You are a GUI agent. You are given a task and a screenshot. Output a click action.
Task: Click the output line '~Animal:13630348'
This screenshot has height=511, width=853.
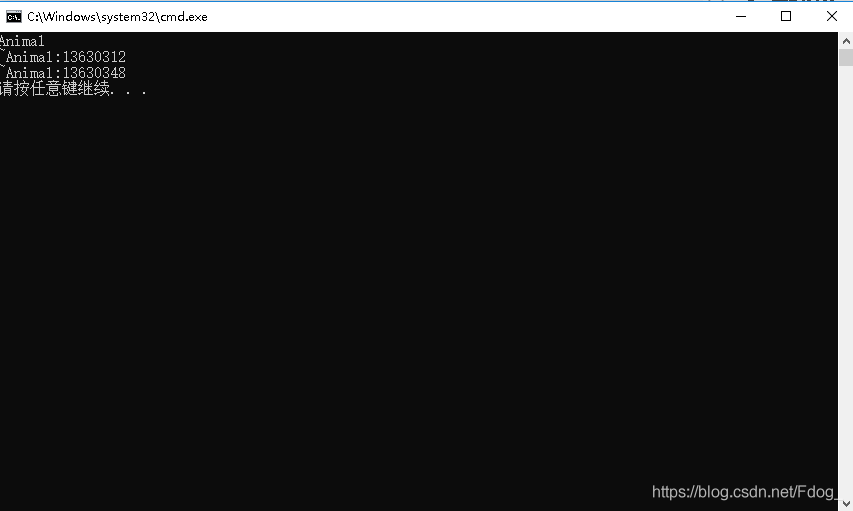click(63, 73)
